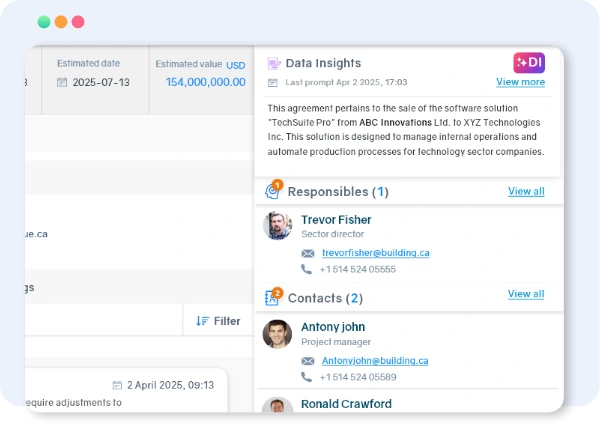Select the Ronald Crawford contact name
The width and height of the screenshot is (600, 431).
[x=346, y=404]
